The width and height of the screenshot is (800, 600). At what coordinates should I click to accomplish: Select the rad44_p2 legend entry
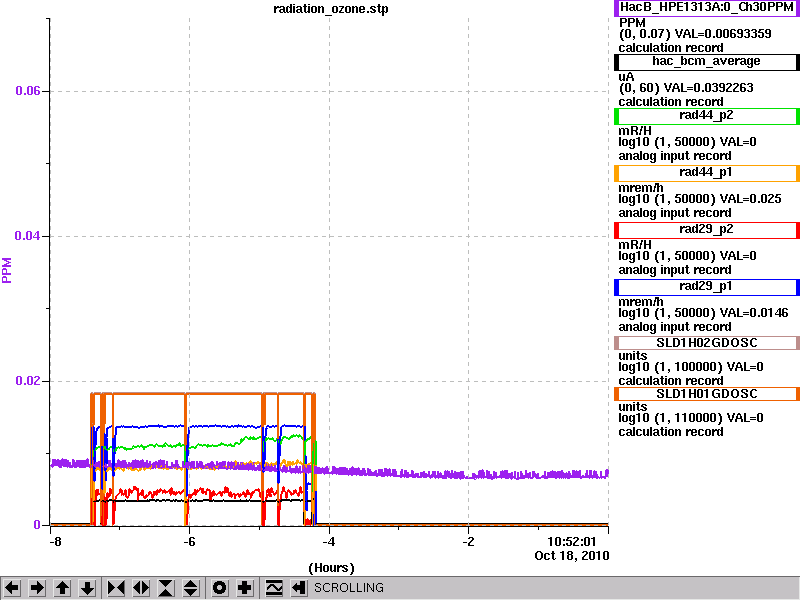tap(707, 116)
